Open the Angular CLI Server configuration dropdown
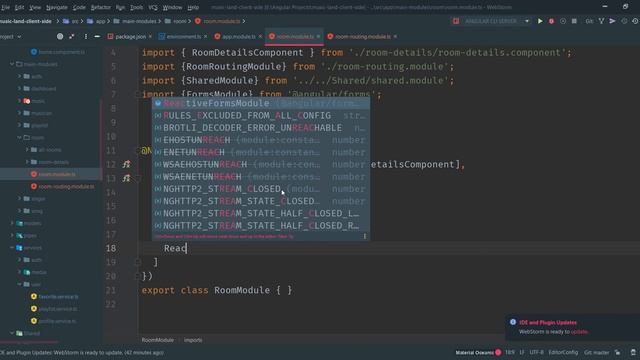Image resolution: width=640 pixels, height=360 pixels. [x=527, y=21]
